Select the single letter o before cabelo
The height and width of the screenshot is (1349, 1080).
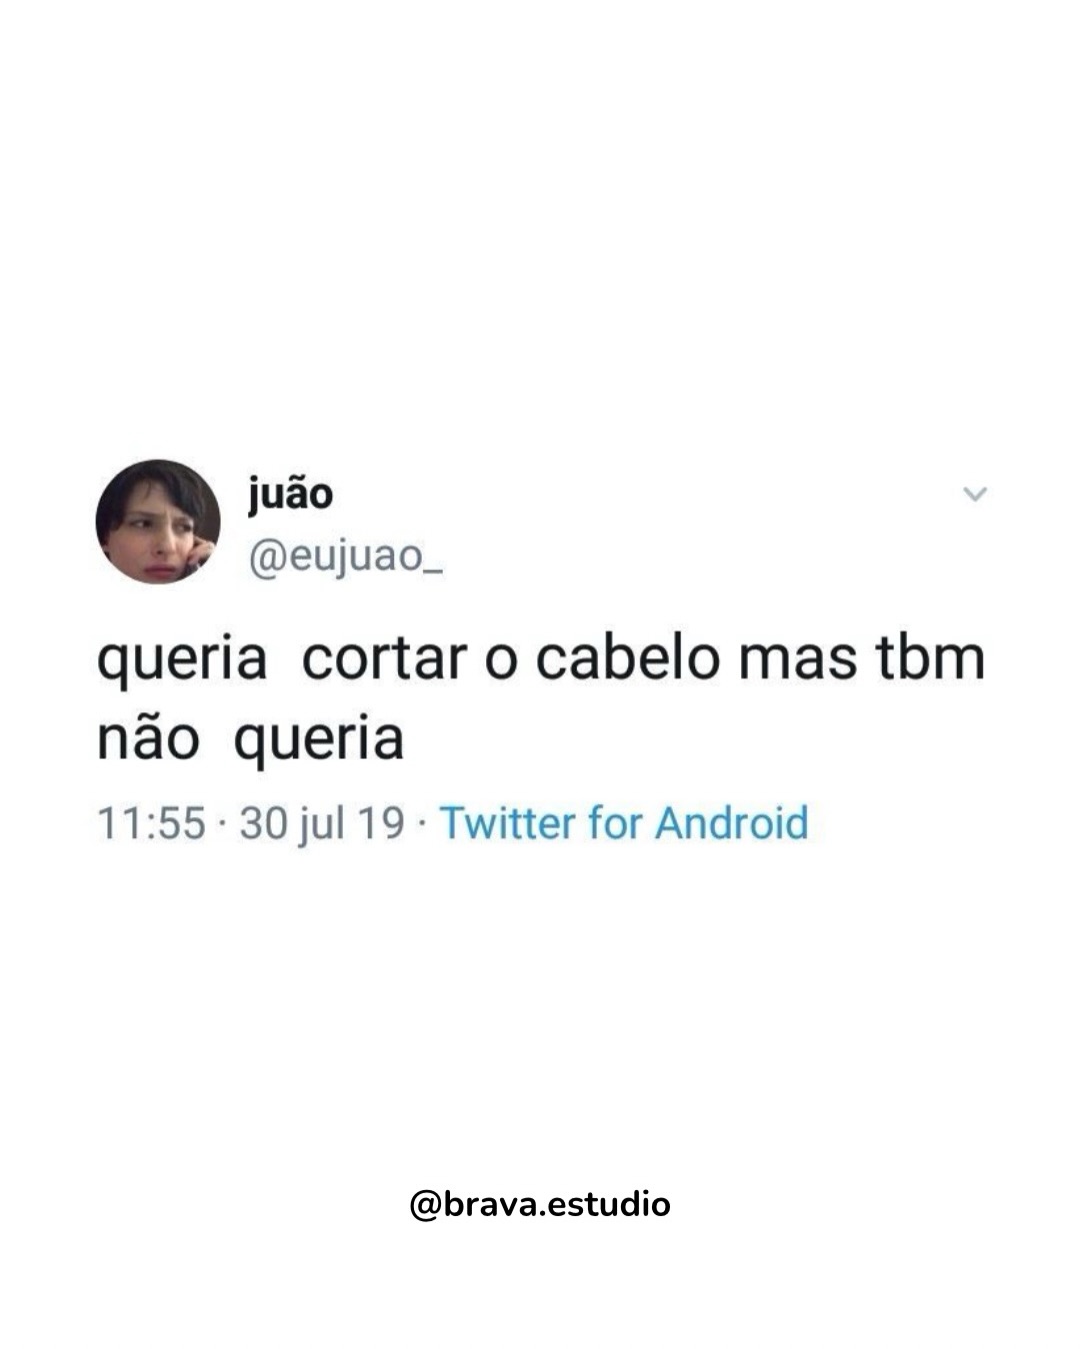[501, 664]
